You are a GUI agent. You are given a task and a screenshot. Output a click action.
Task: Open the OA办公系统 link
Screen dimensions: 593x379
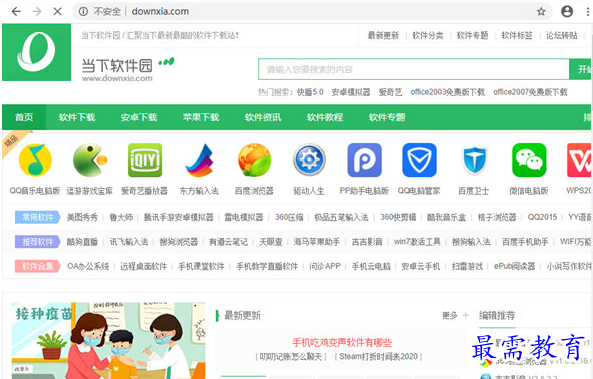click(x=88, y=266)
